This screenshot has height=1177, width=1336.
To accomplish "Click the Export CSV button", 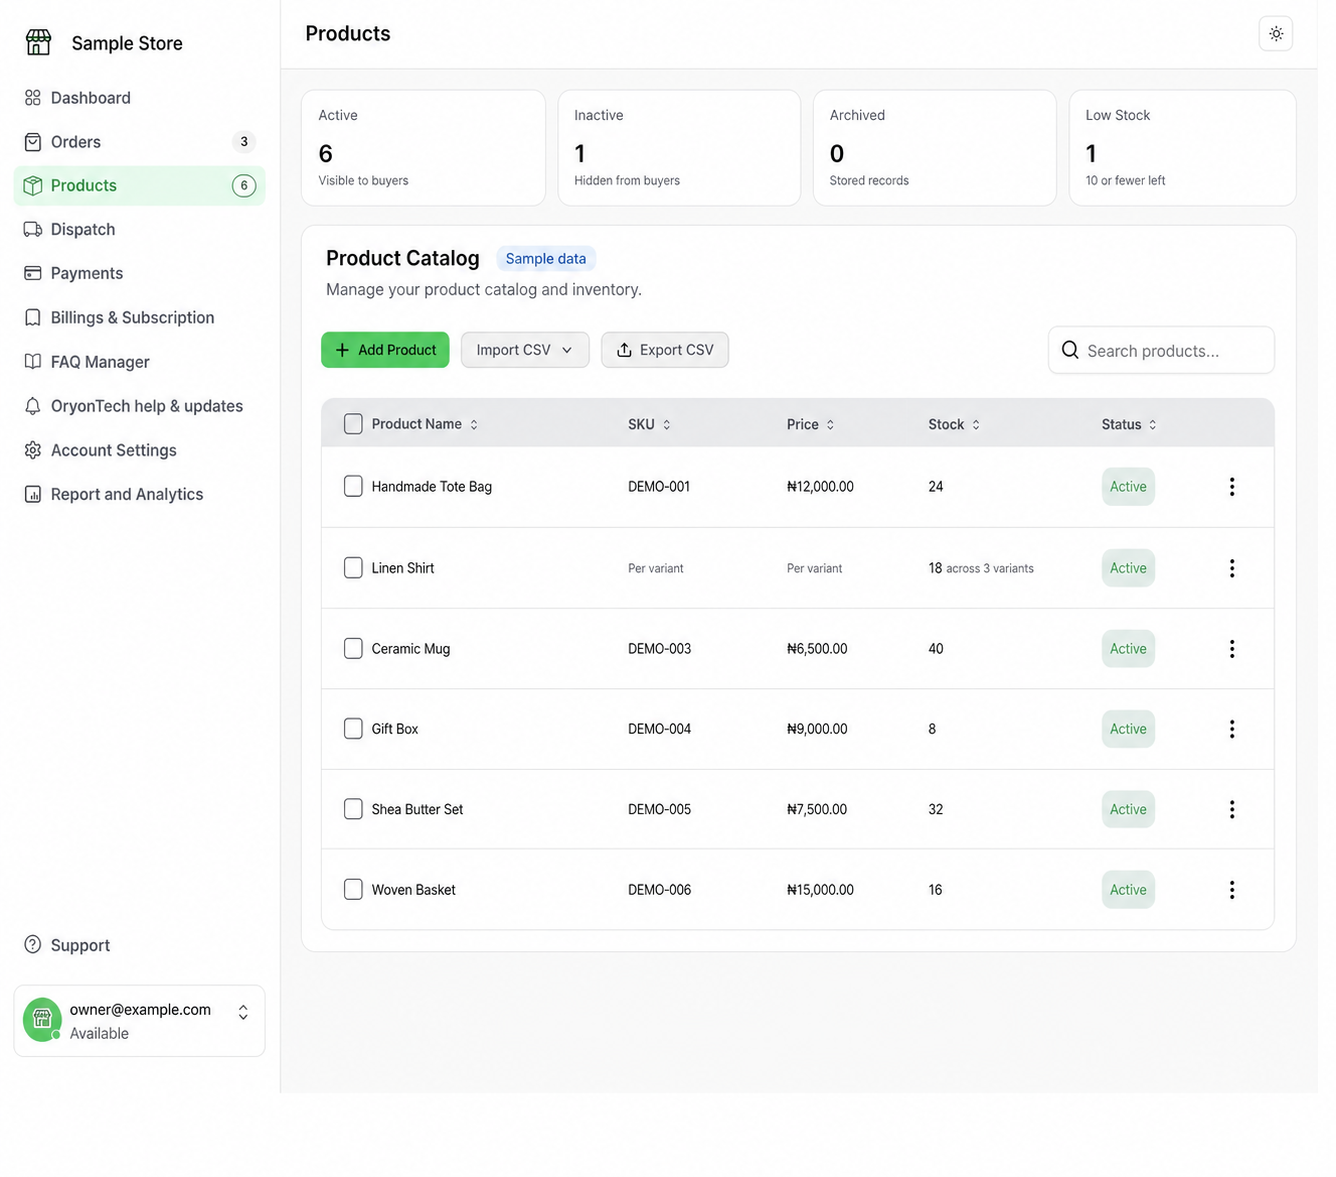I will (x=665, y=350).
